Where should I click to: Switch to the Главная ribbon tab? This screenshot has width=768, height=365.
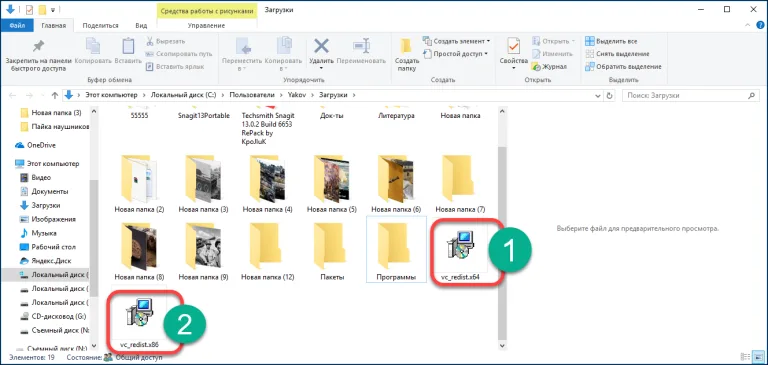53,25
